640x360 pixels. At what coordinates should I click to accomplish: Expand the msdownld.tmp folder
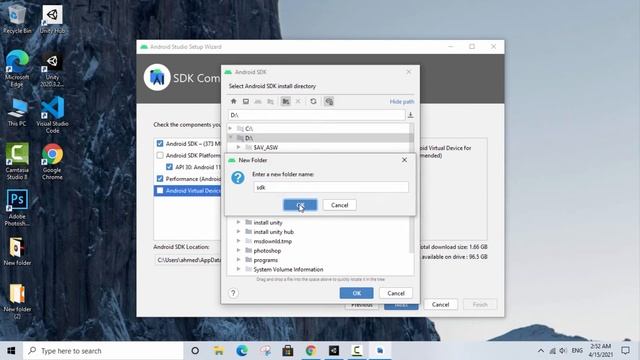point(239,241)
